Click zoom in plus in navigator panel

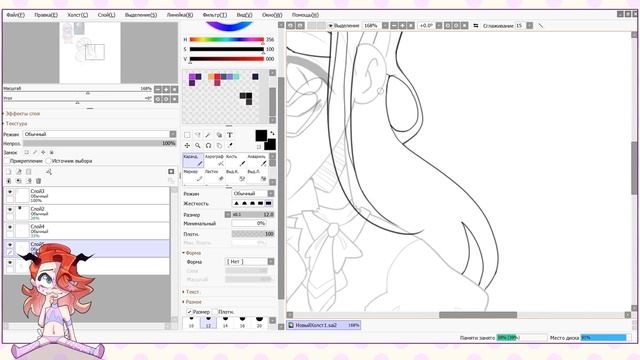point(166,89)
